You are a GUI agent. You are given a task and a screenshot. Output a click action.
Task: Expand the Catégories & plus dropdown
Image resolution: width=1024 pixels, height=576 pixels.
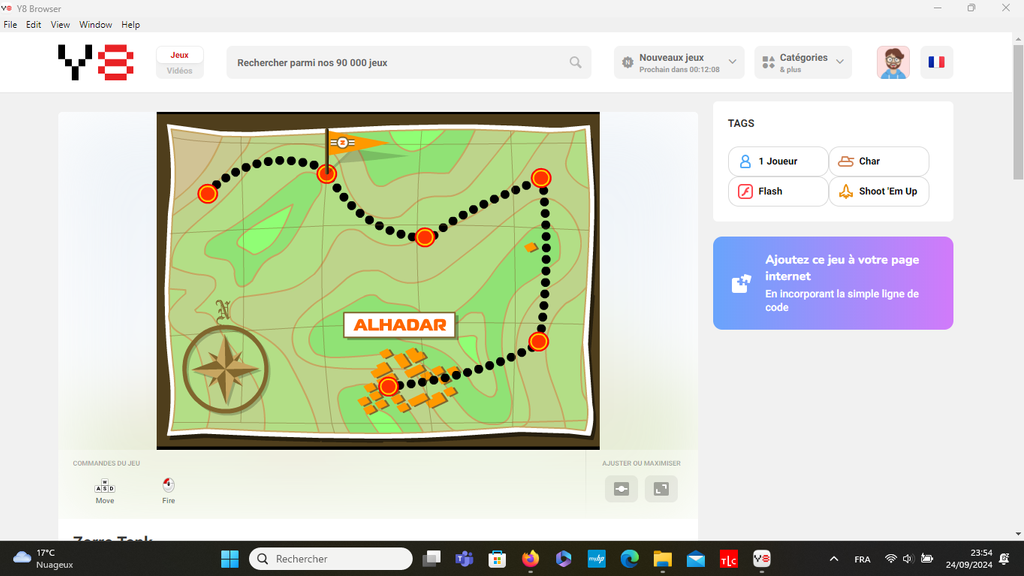[x=803, y=63]
